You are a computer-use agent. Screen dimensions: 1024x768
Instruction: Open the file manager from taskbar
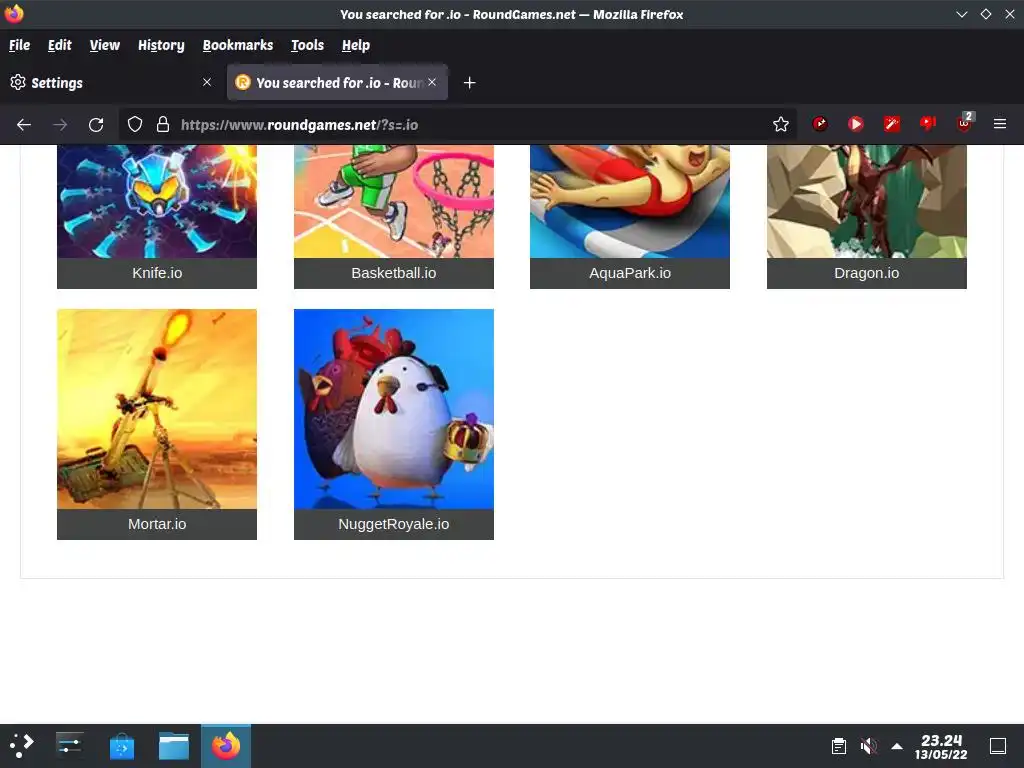(174, 746)
